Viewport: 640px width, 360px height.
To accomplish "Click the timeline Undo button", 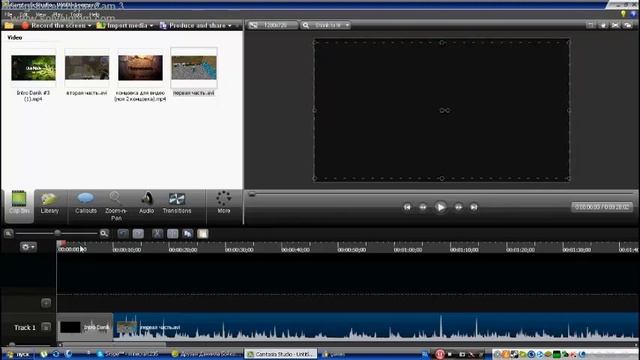I will click(x=123, y=233).
